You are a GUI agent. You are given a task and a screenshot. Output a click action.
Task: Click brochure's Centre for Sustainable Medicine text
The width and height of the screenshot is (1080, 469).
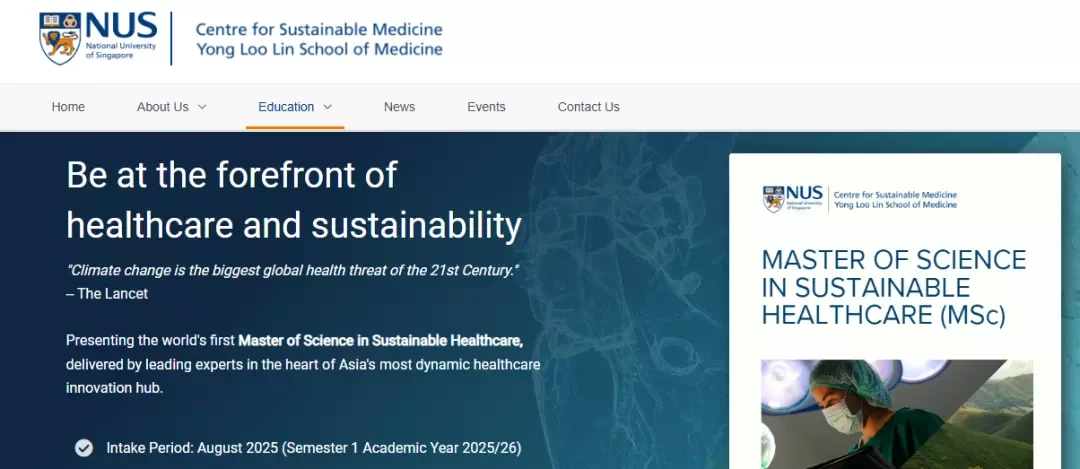(x=895, y=195)
